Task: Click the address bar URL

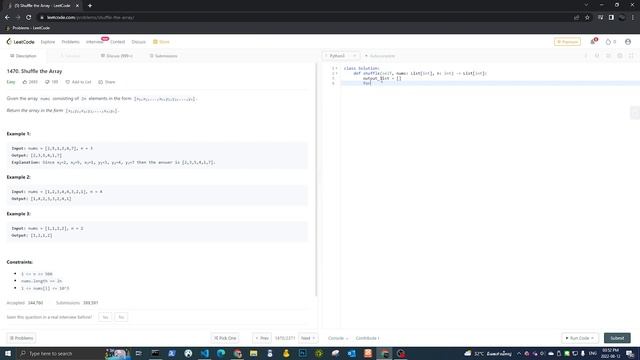Action: [x=91, y=18]
